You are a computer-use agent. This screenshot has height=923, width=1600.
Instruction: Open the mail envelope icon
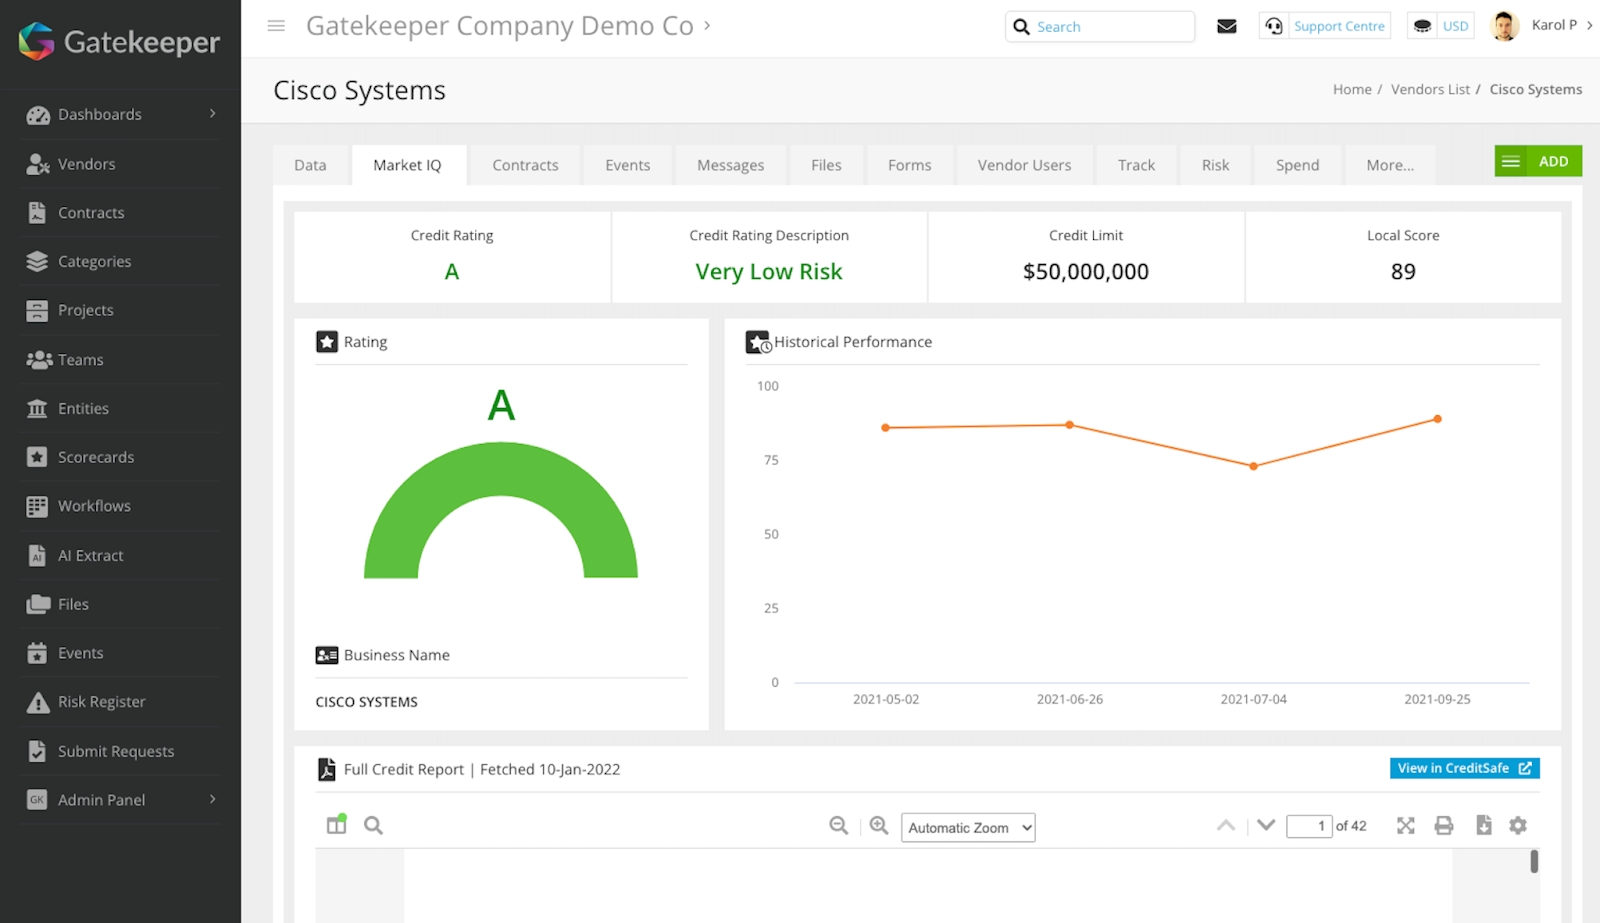pyautogui.click(x=1227, y=26)
